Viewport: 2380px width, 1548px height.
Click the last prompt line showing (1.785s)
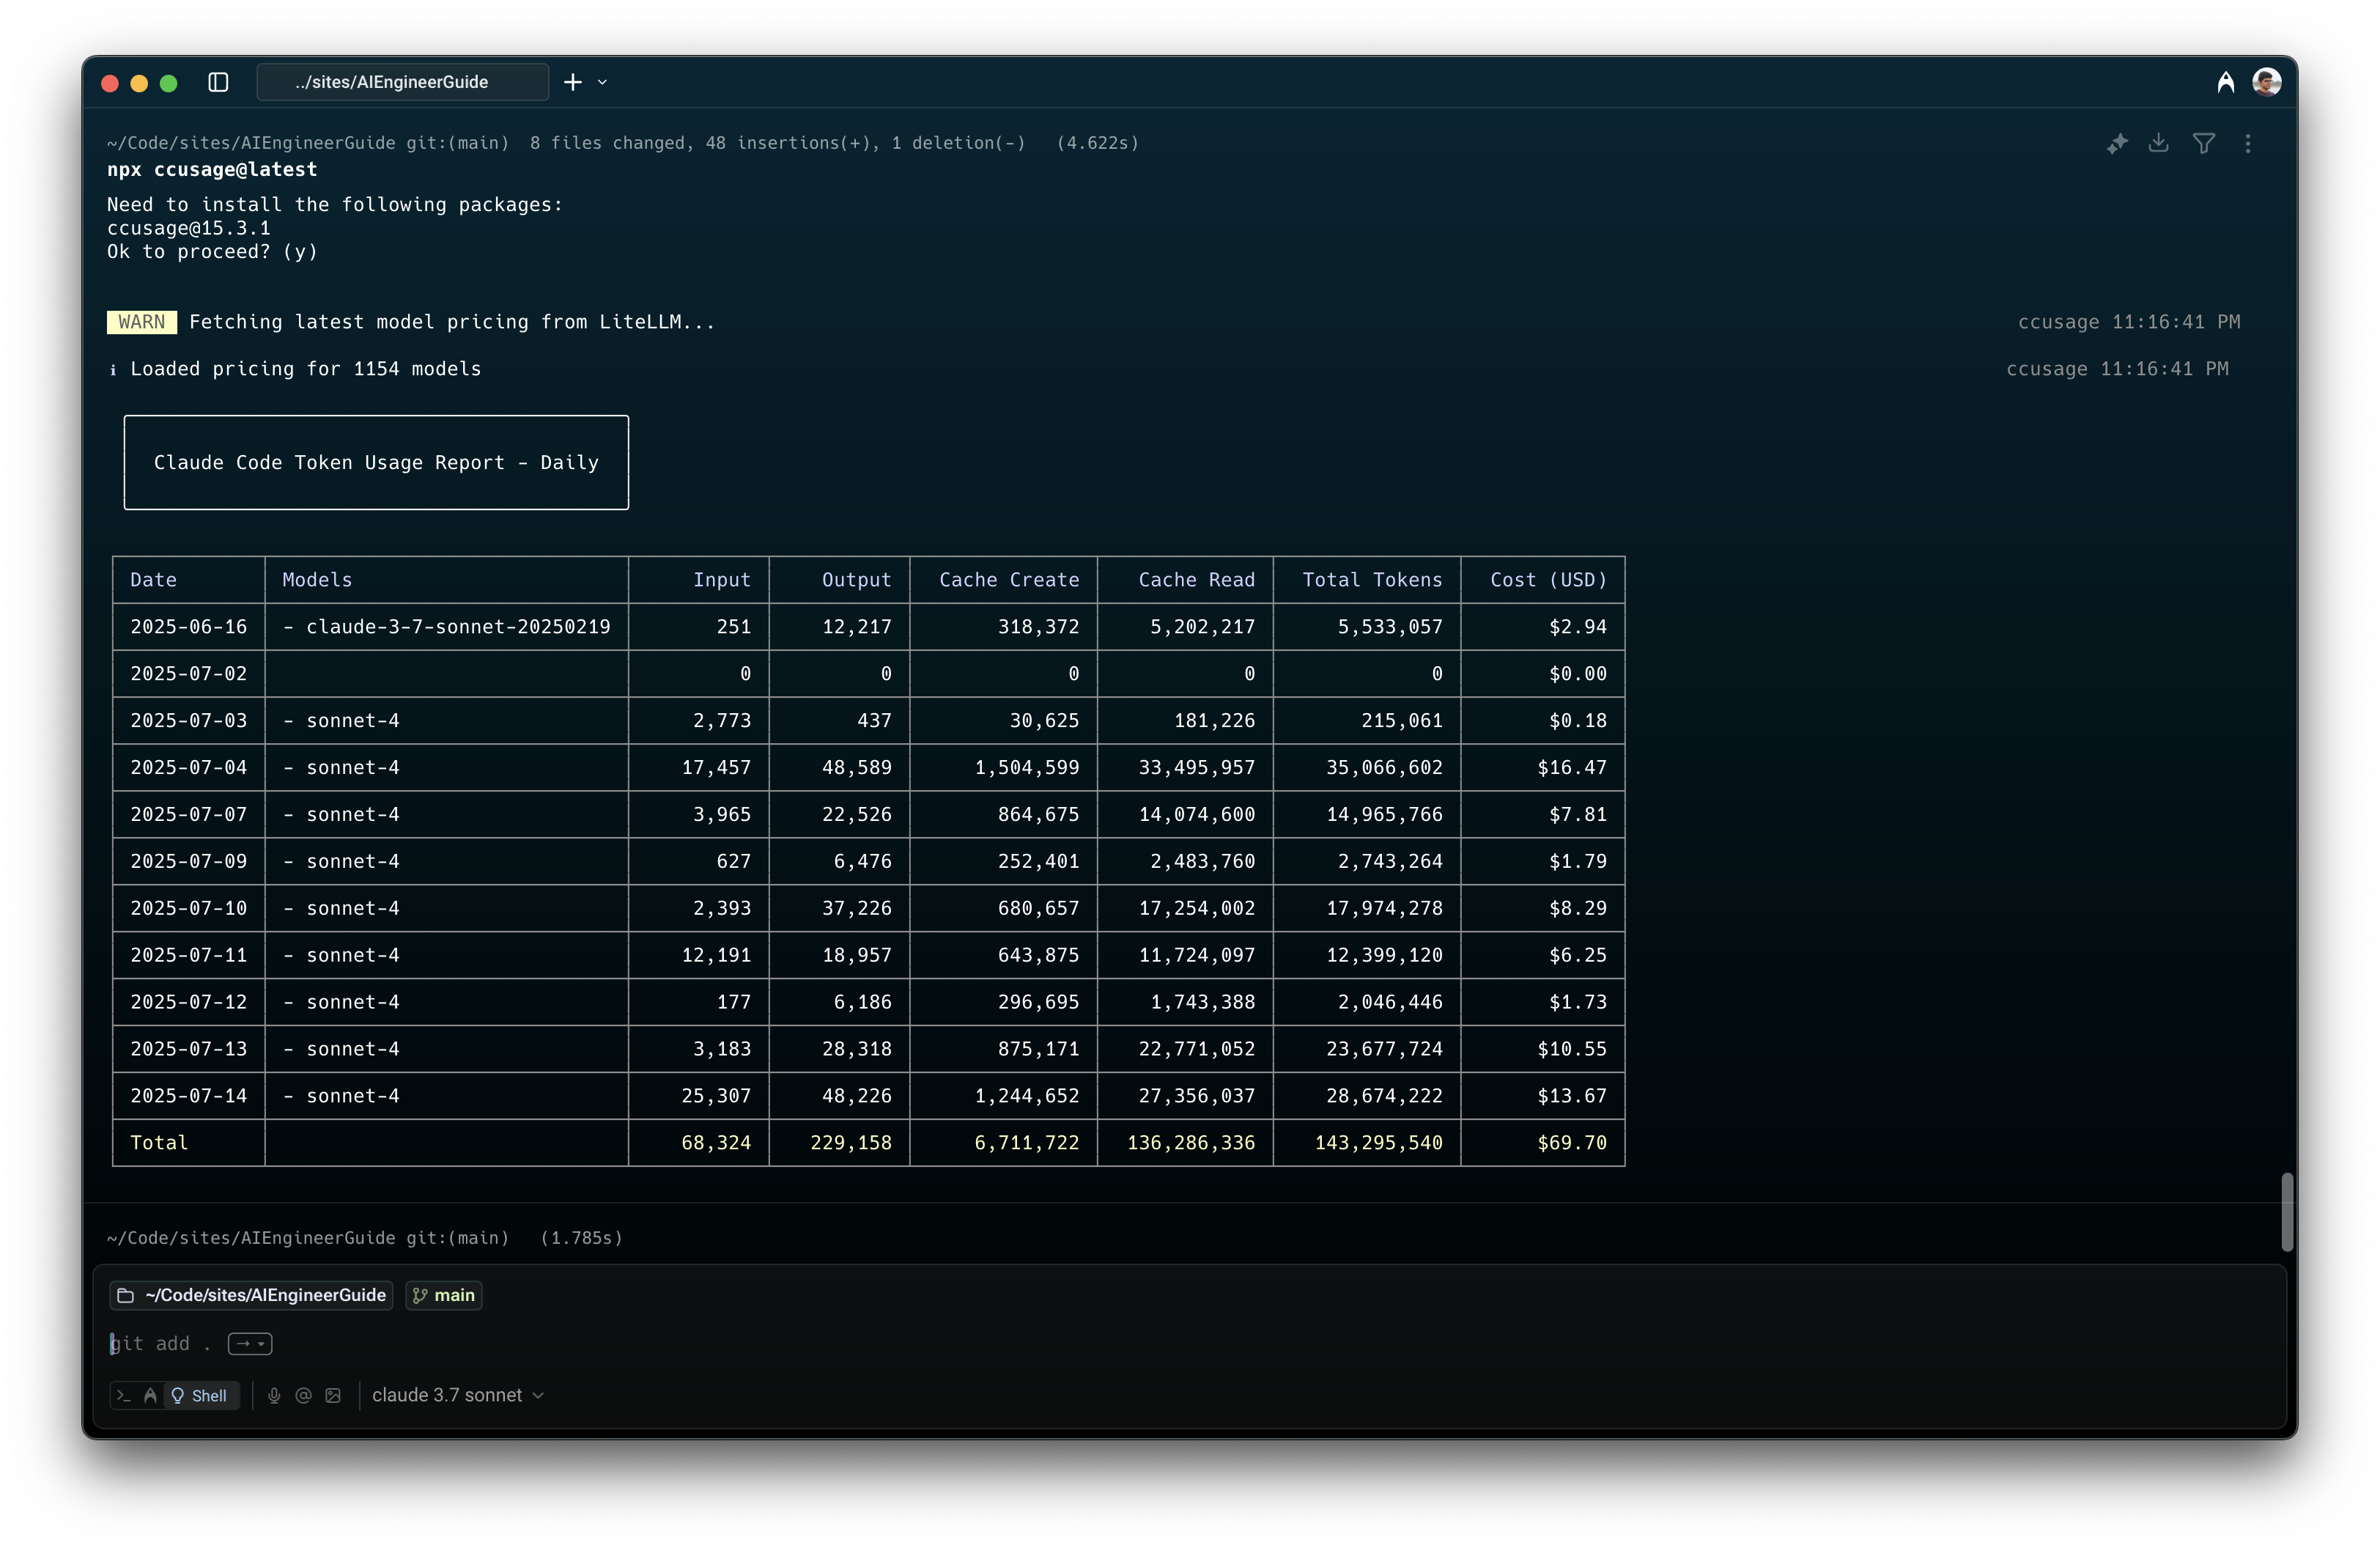(x=365, y=1238)
